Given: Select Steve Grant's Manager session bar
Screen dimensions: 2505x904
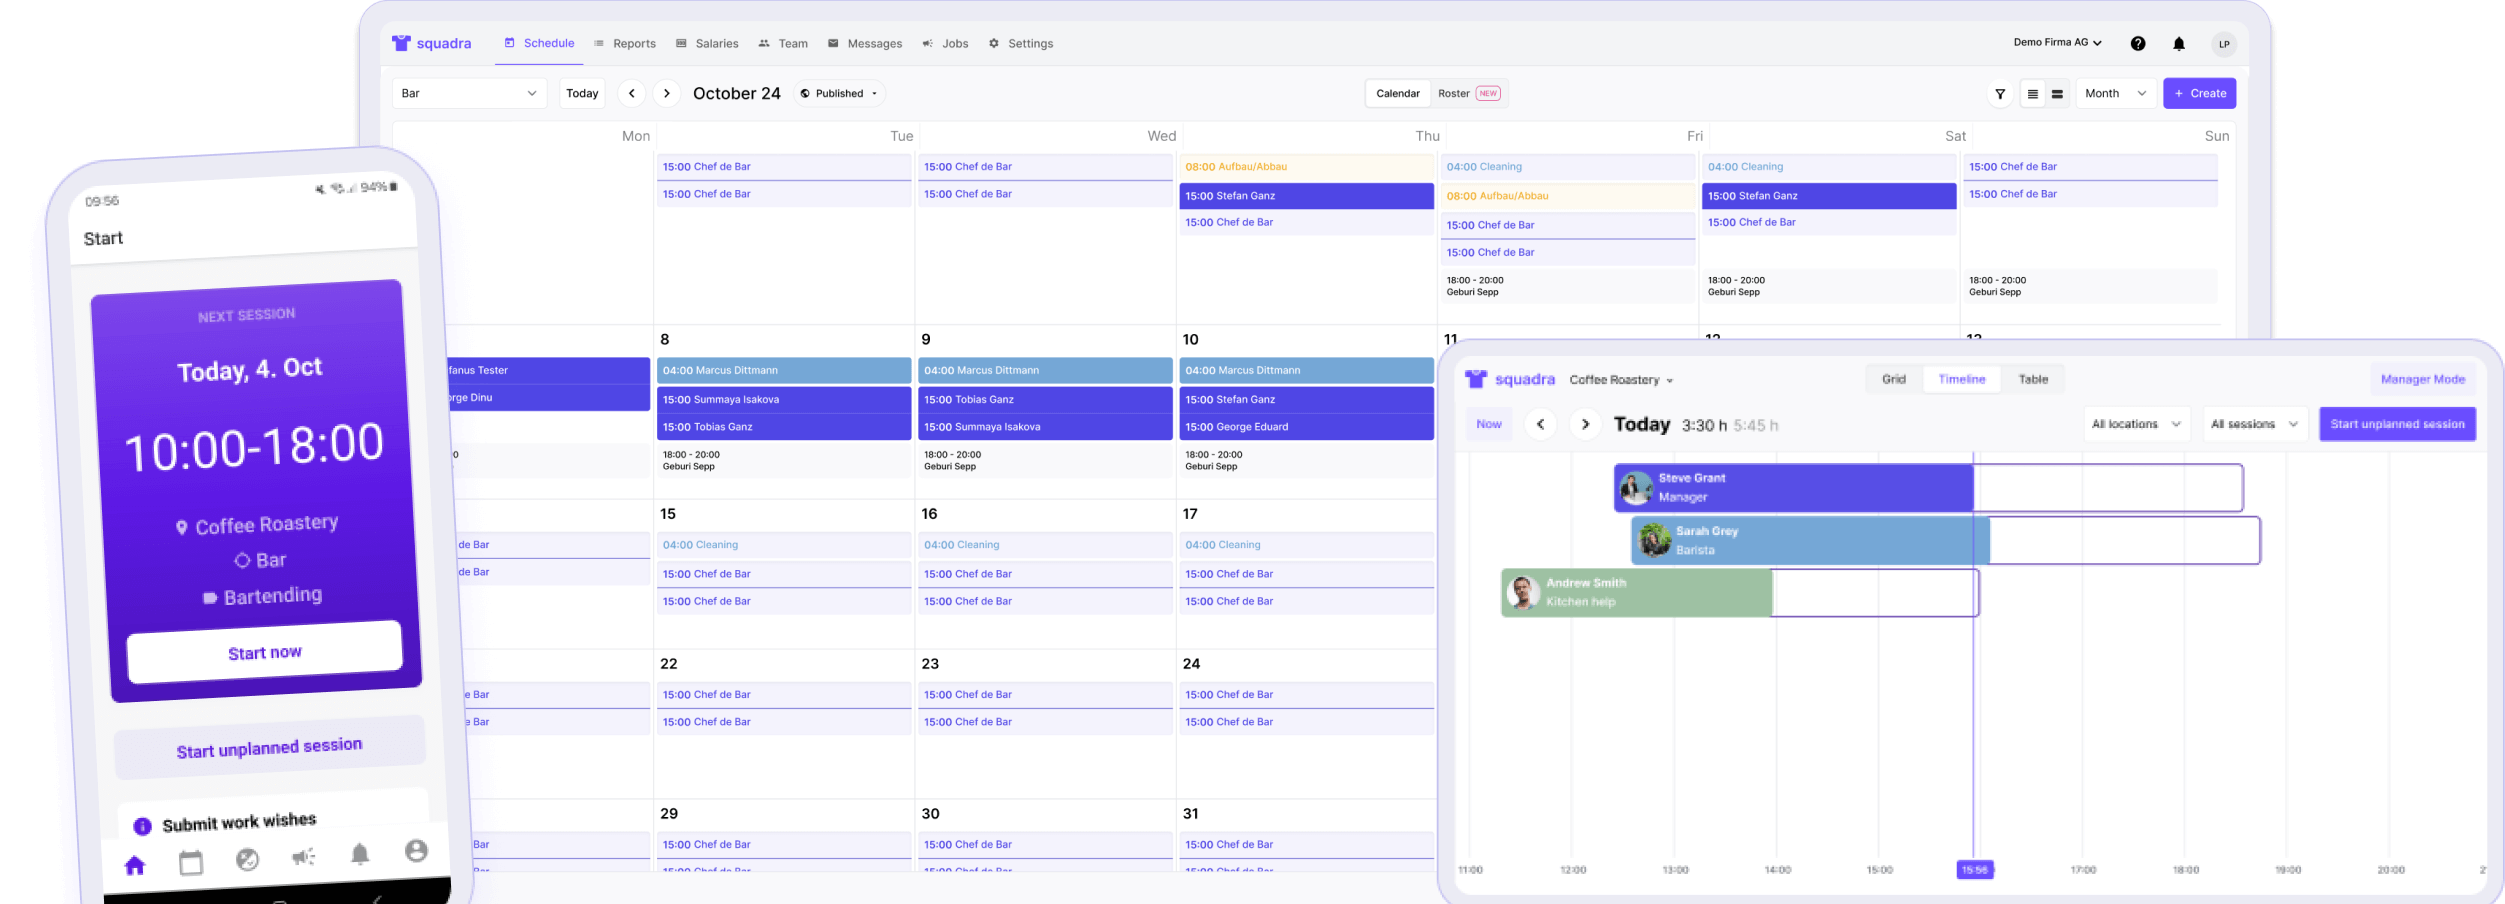Looking at the screenshot, I should [x=1794, y=488].
